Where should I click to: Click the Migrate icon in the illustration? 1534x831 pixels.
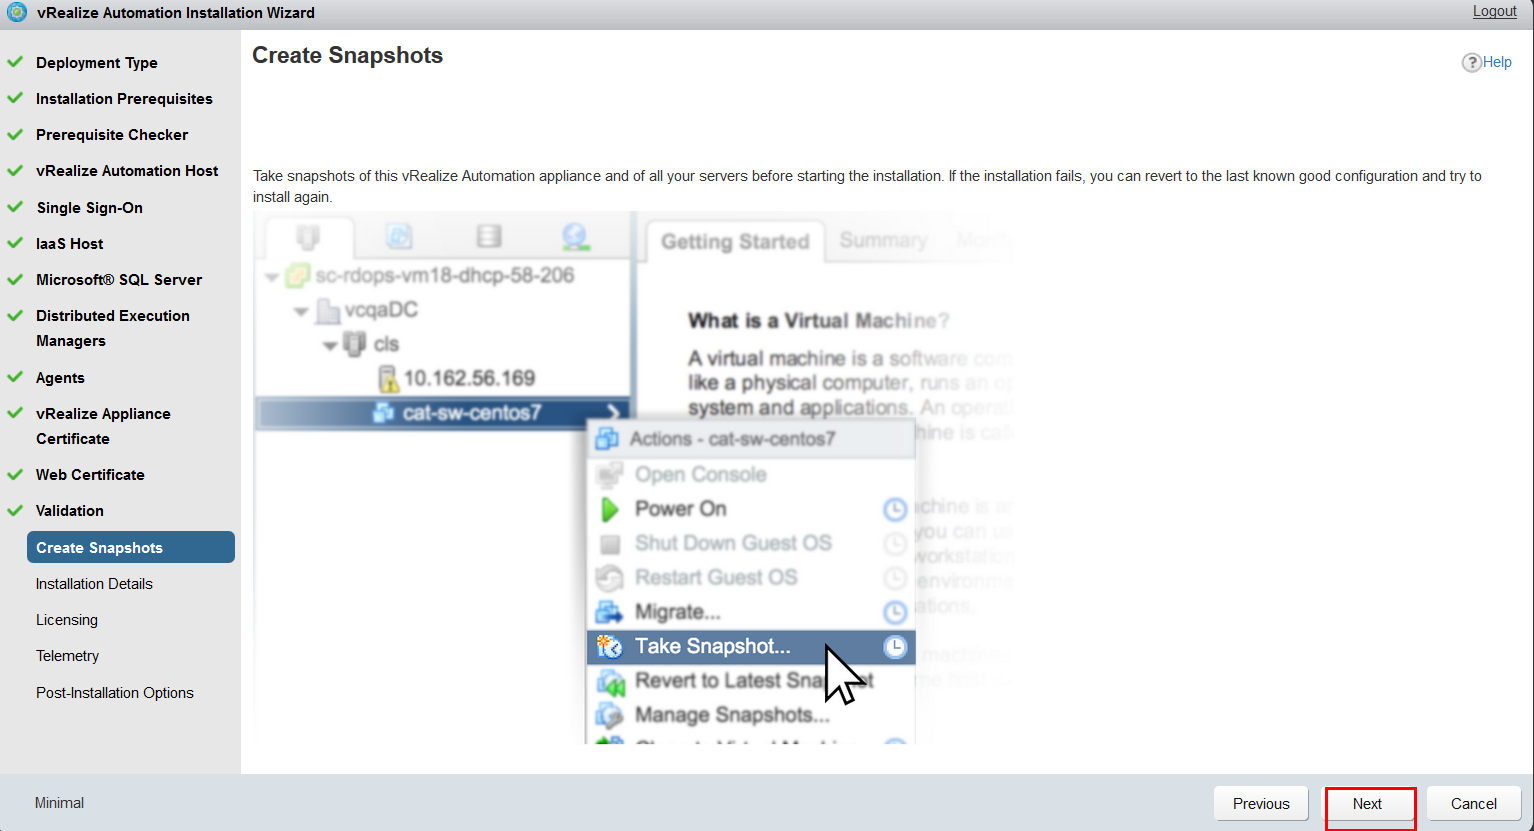[609, 612]
